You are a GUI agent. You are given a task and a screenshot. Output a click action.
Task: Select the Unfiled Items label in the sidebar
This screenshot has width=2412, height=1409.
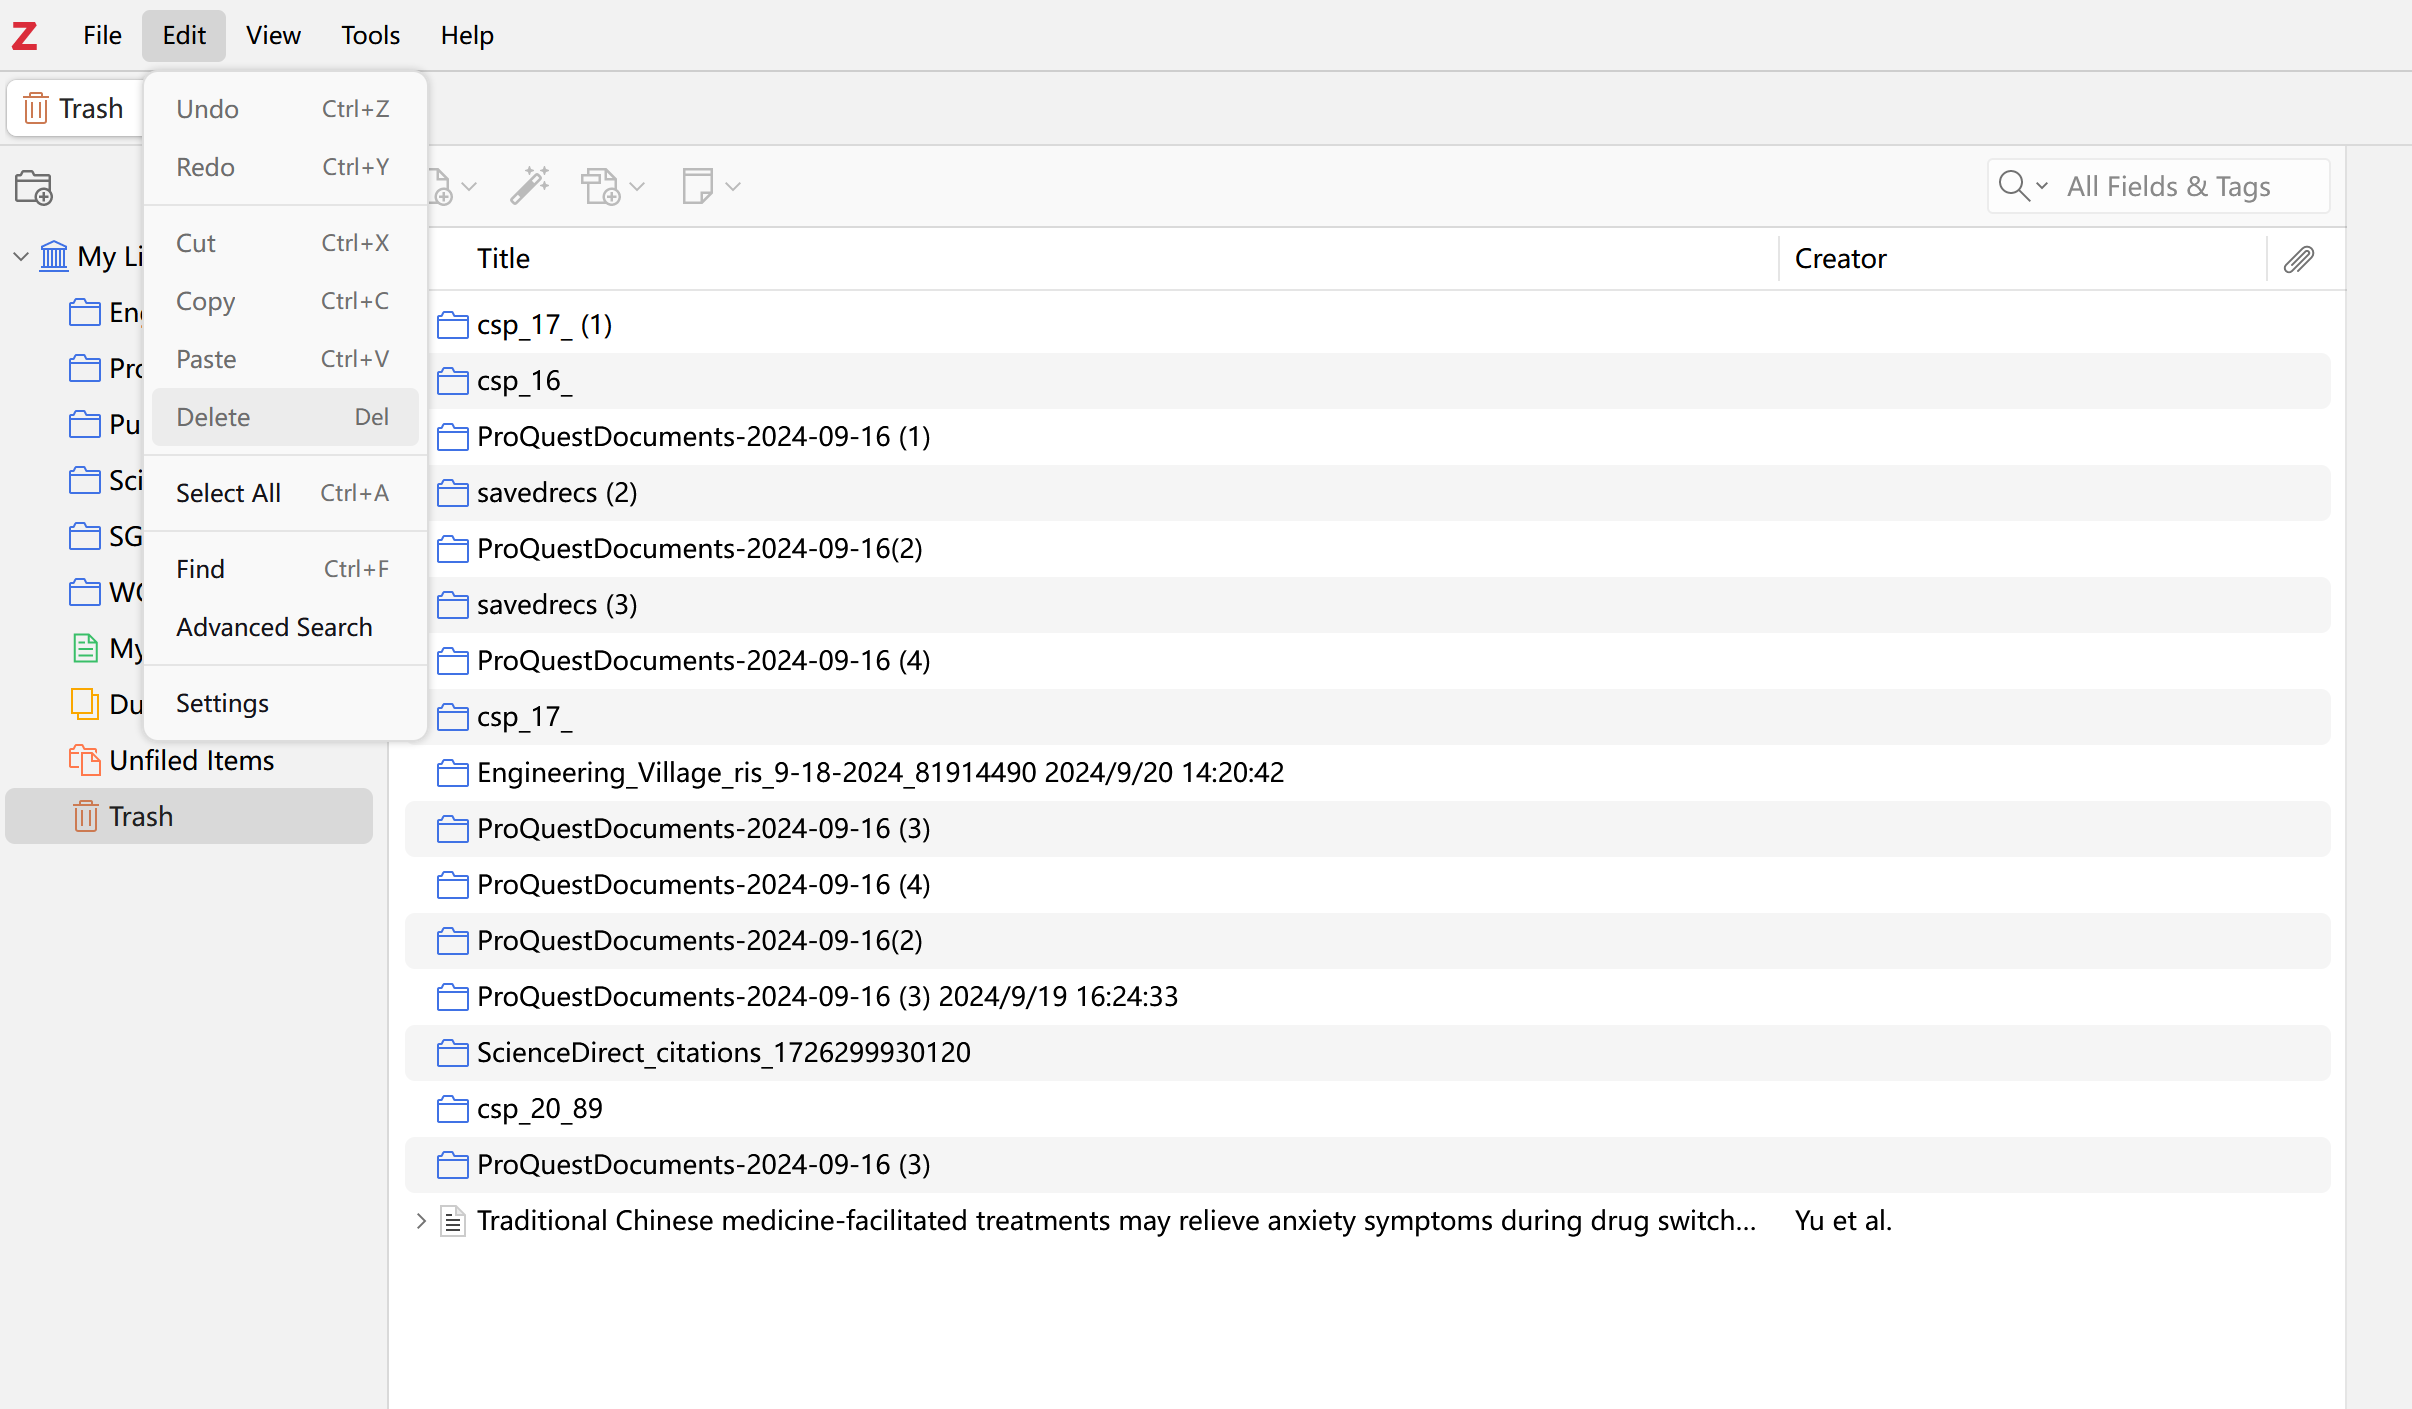click(x=192, y=761)
